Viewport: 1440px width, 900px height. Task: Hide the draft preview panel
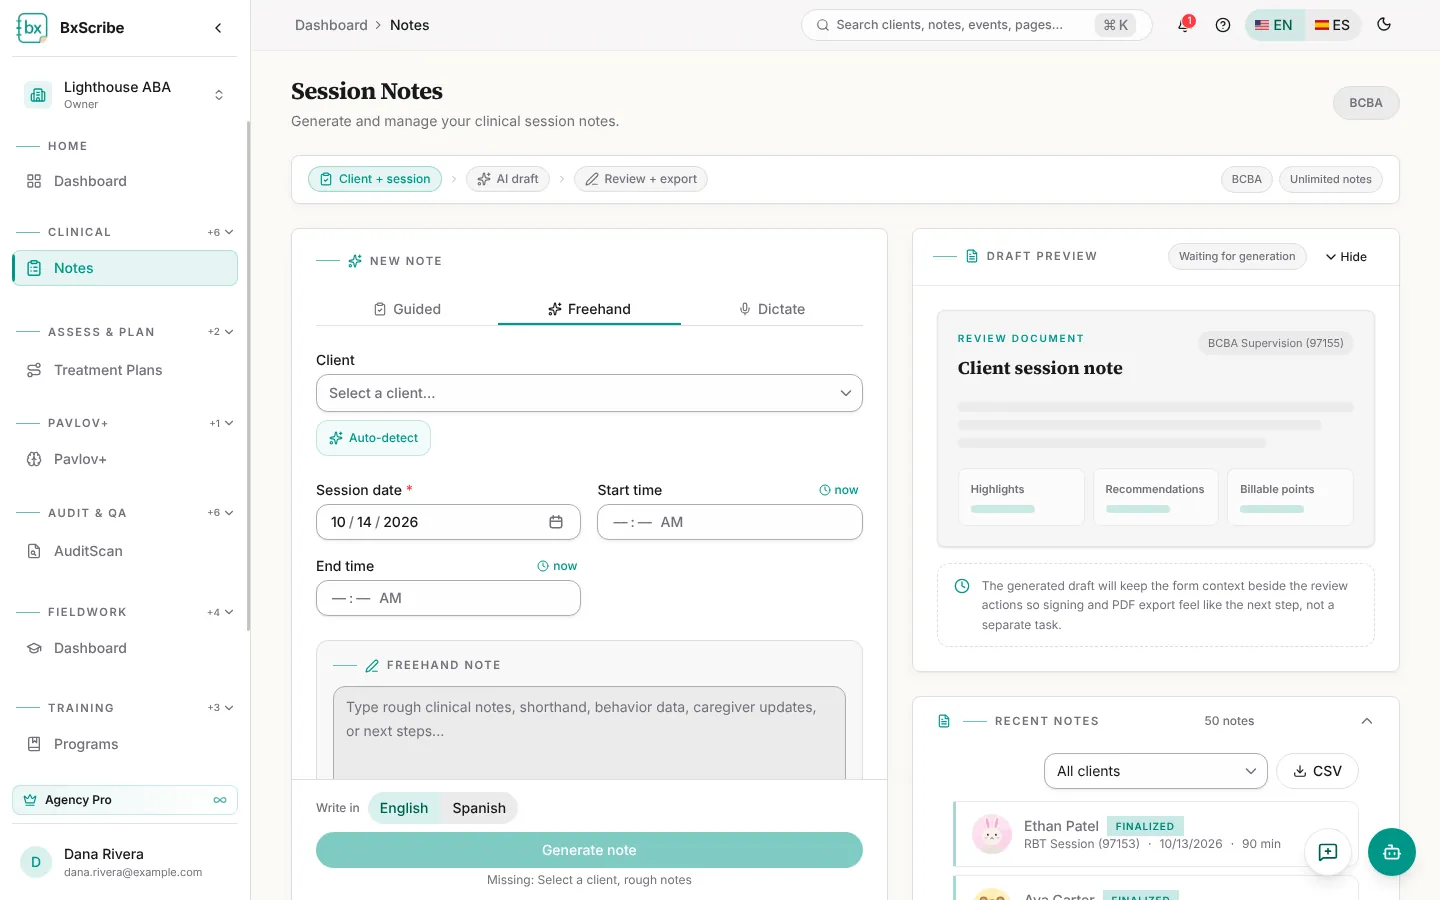point(1346,257)
